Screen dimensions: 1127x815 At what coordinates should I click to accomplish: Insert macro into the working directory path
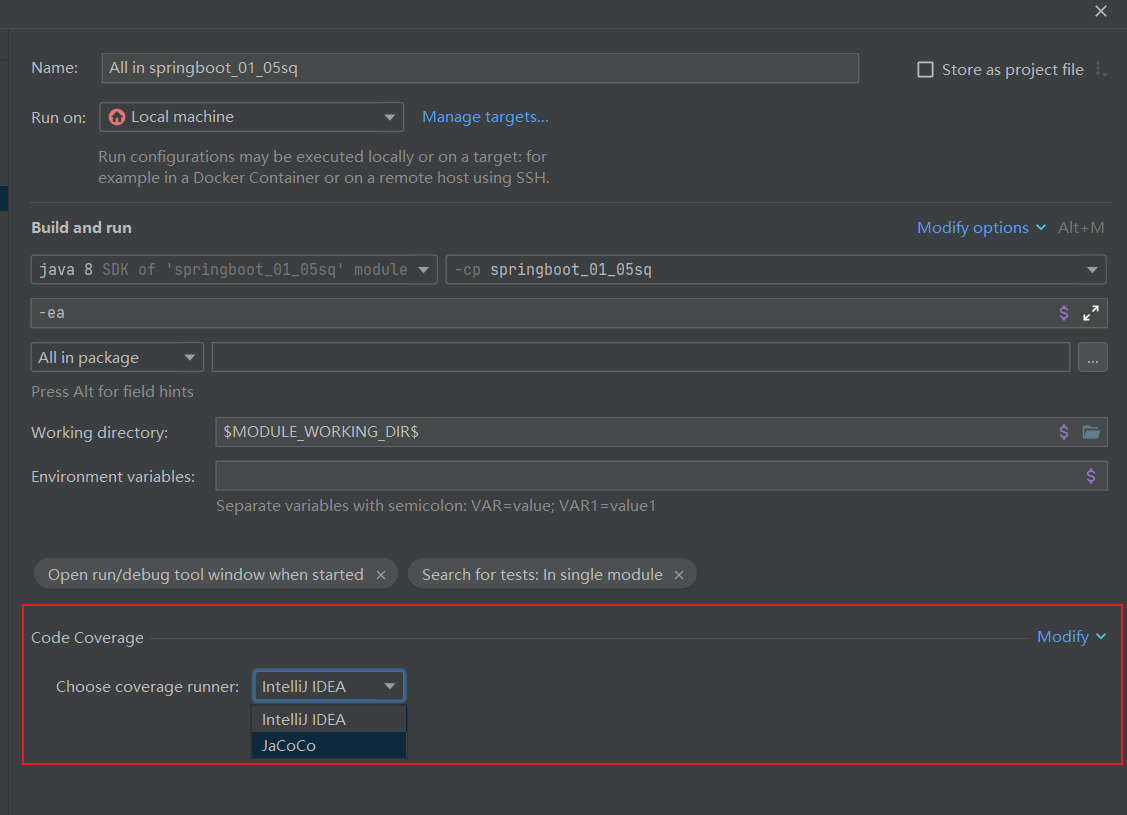pos(1063,432)
